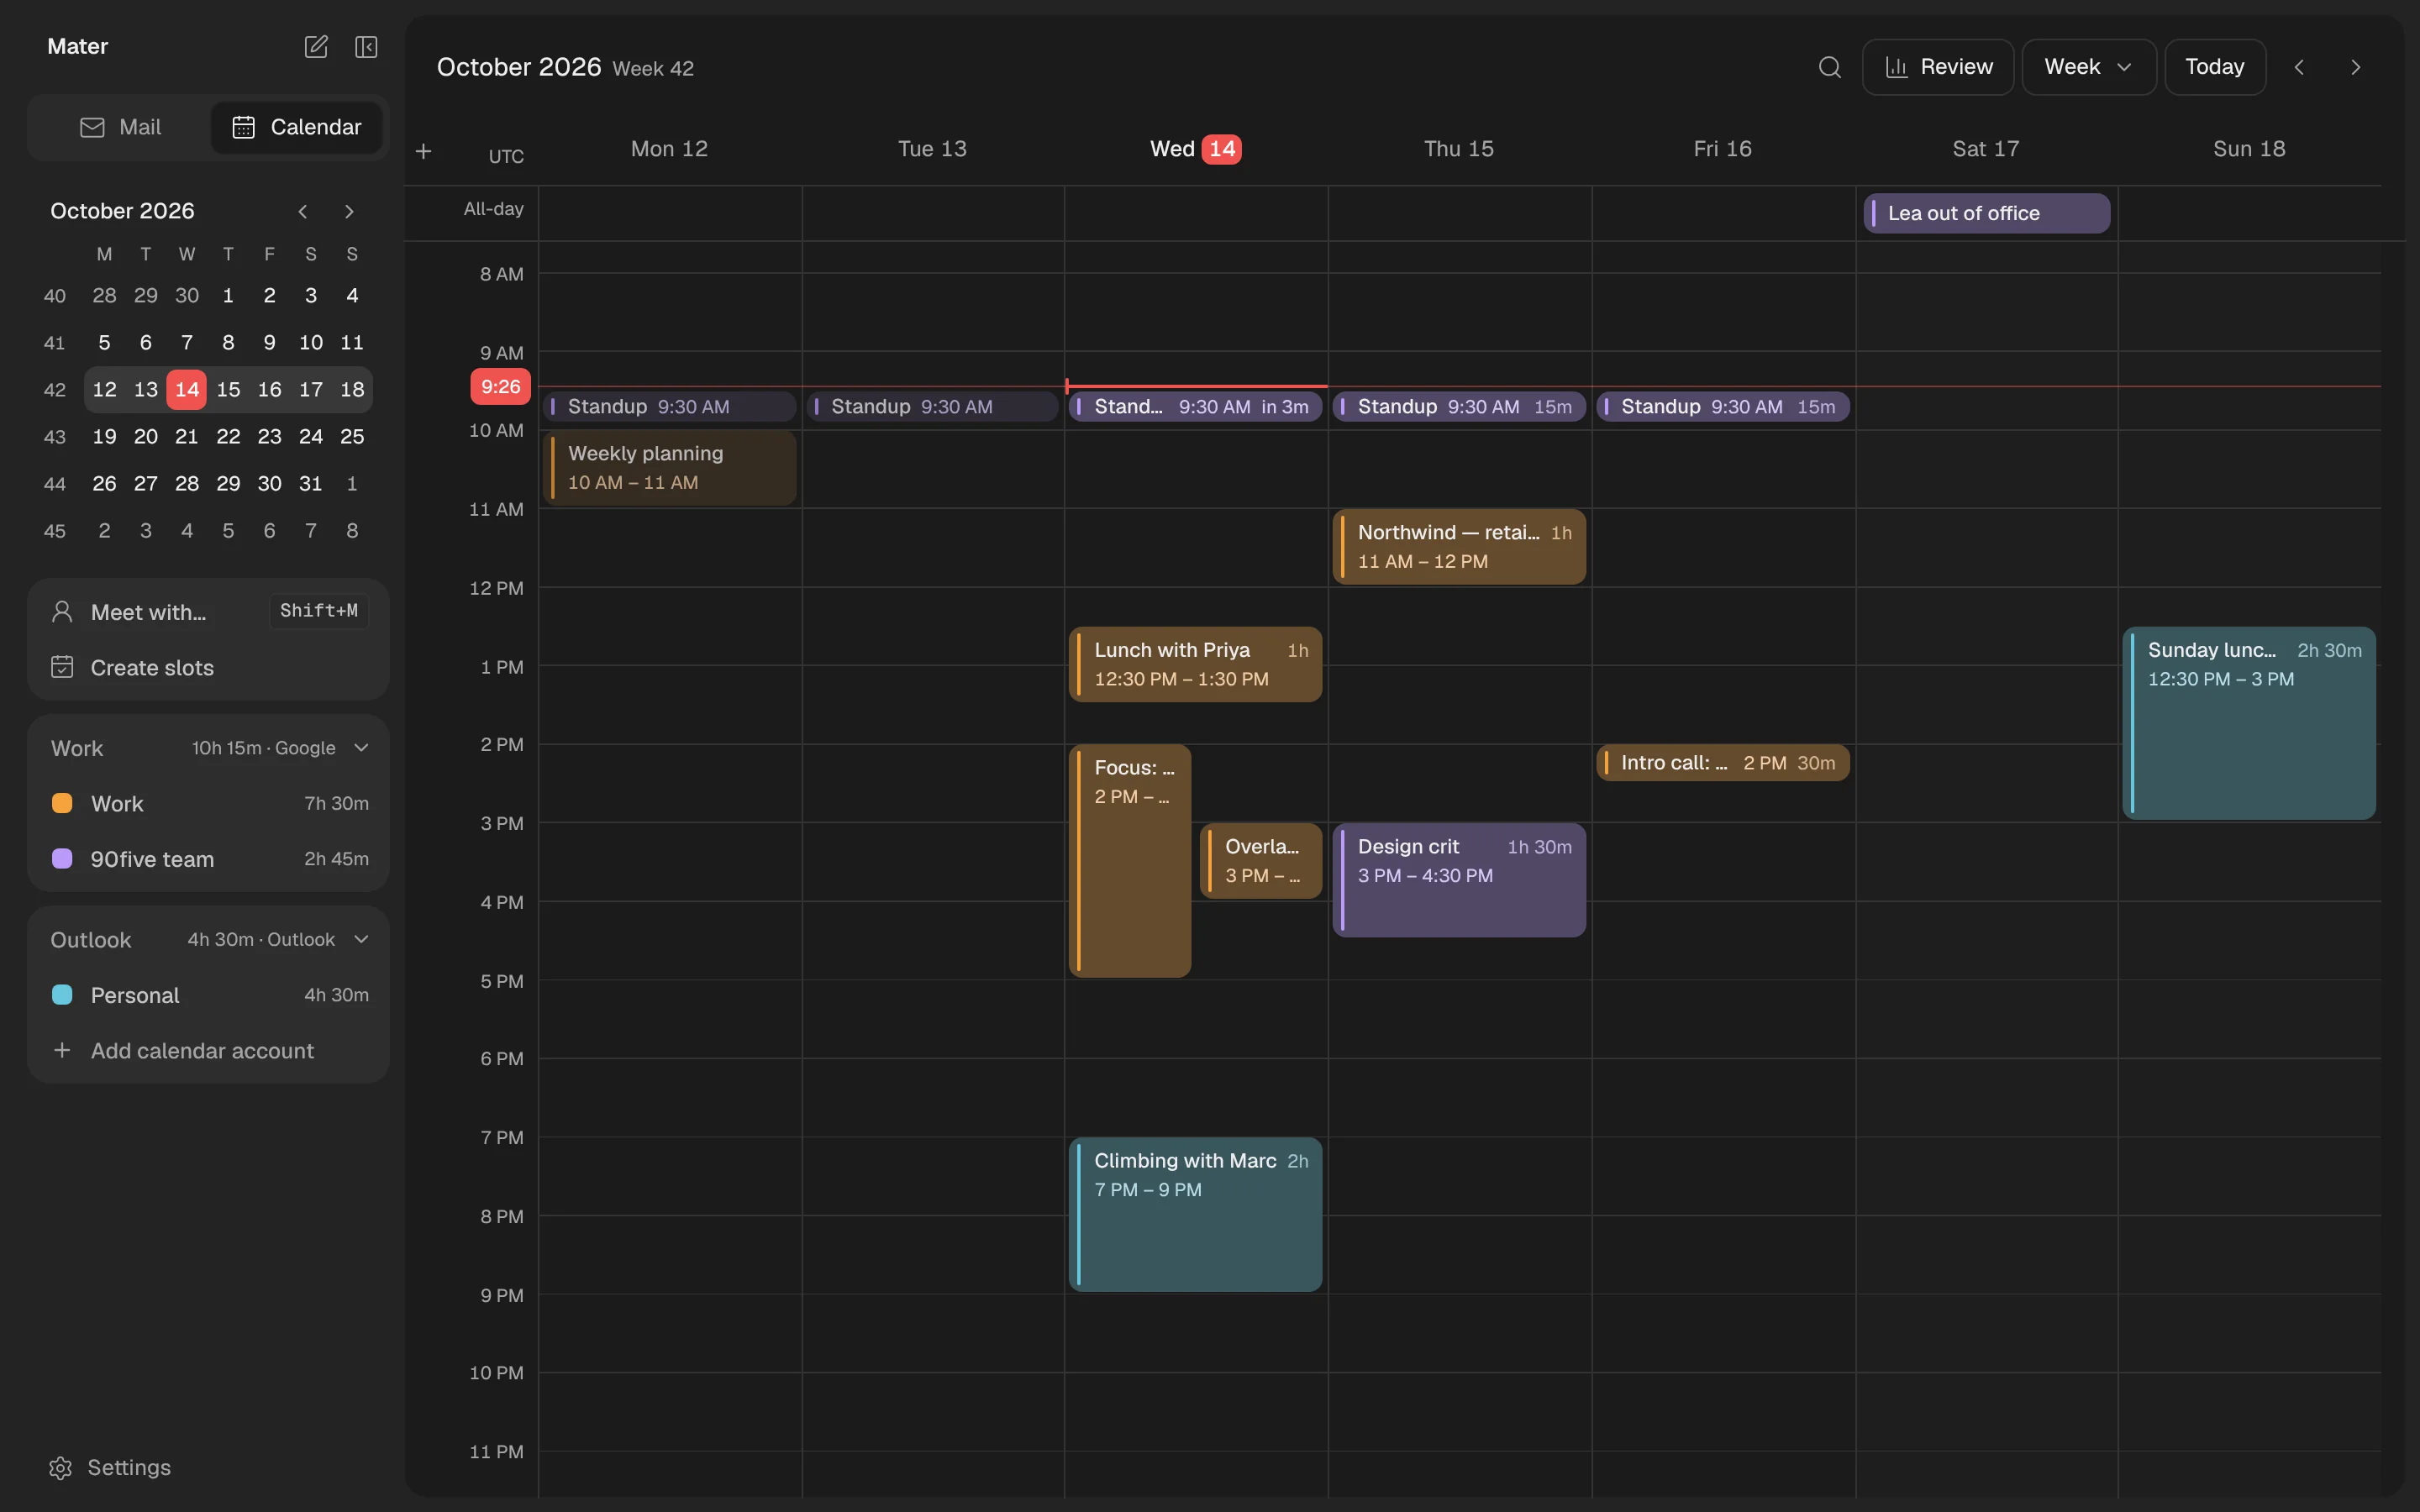Jump to Today

pos(2214,67)
